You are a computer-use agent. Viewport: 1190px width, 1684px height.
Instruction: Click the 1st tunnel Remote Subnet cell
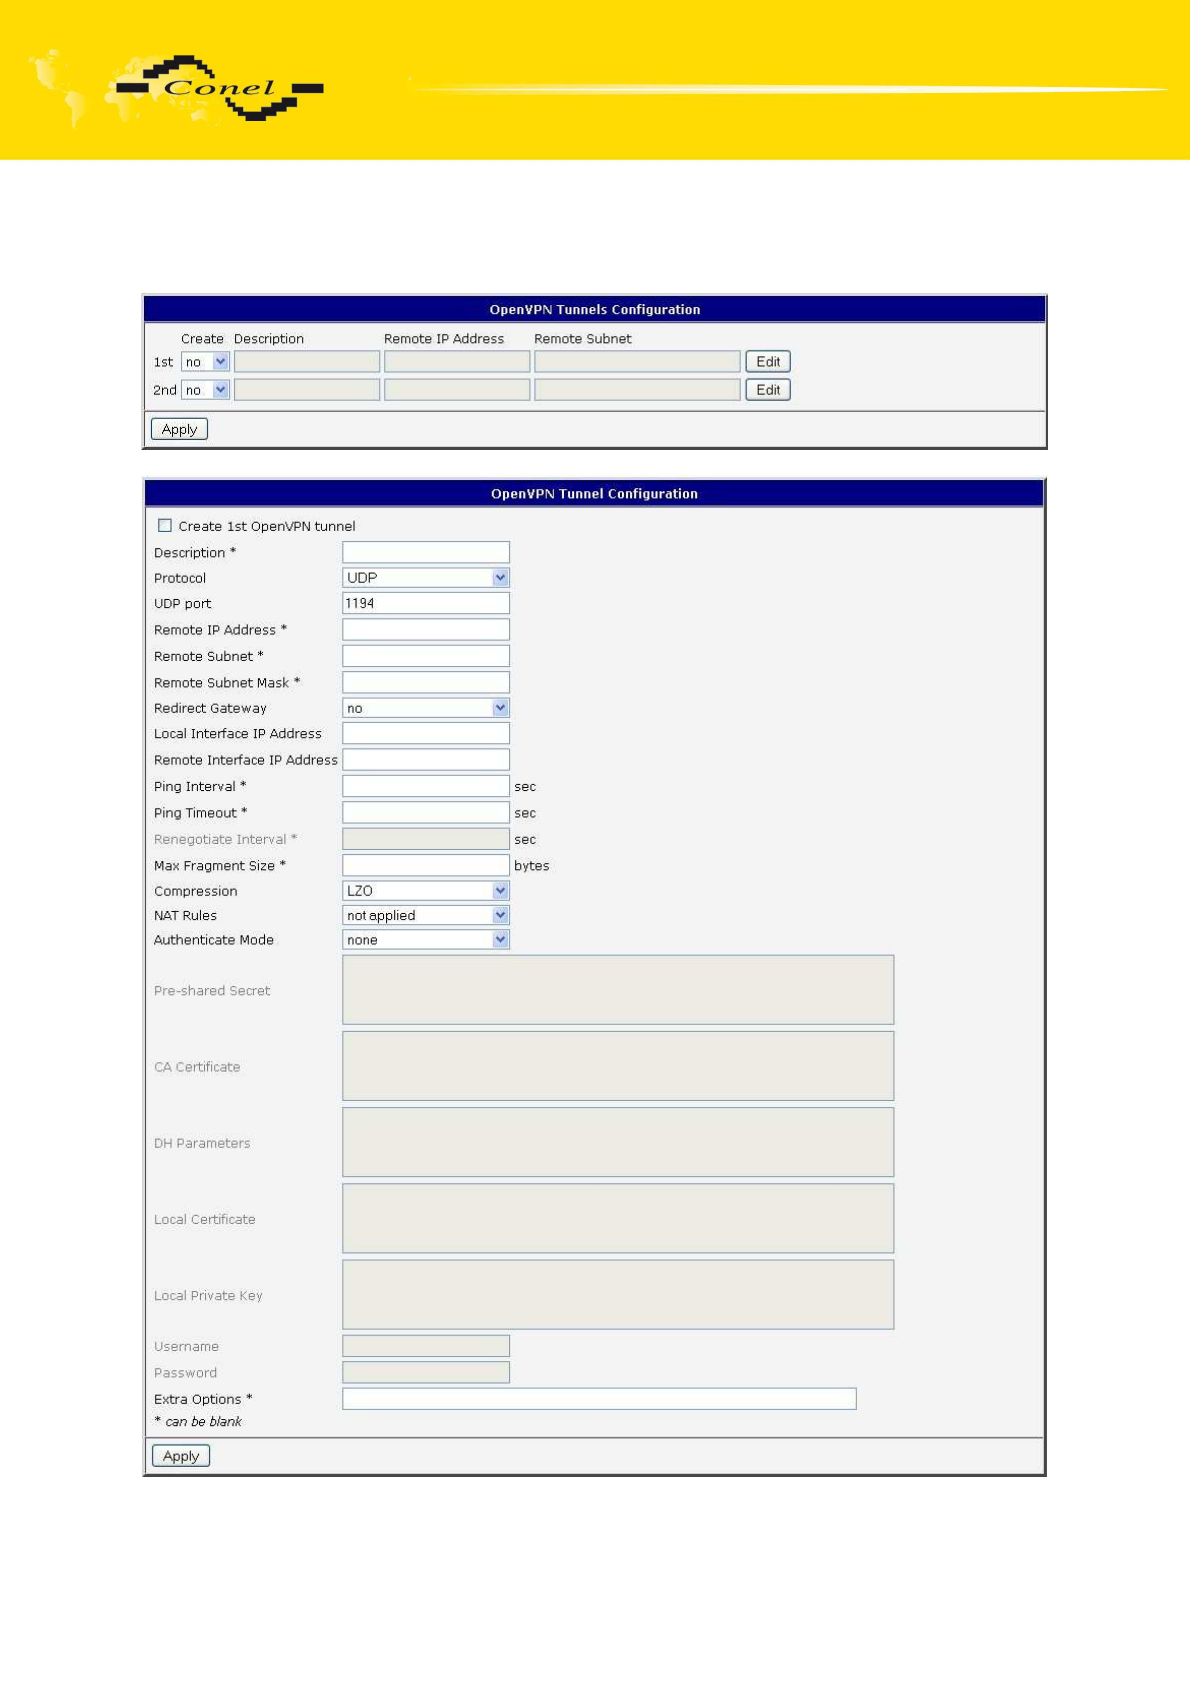point(637,362)
